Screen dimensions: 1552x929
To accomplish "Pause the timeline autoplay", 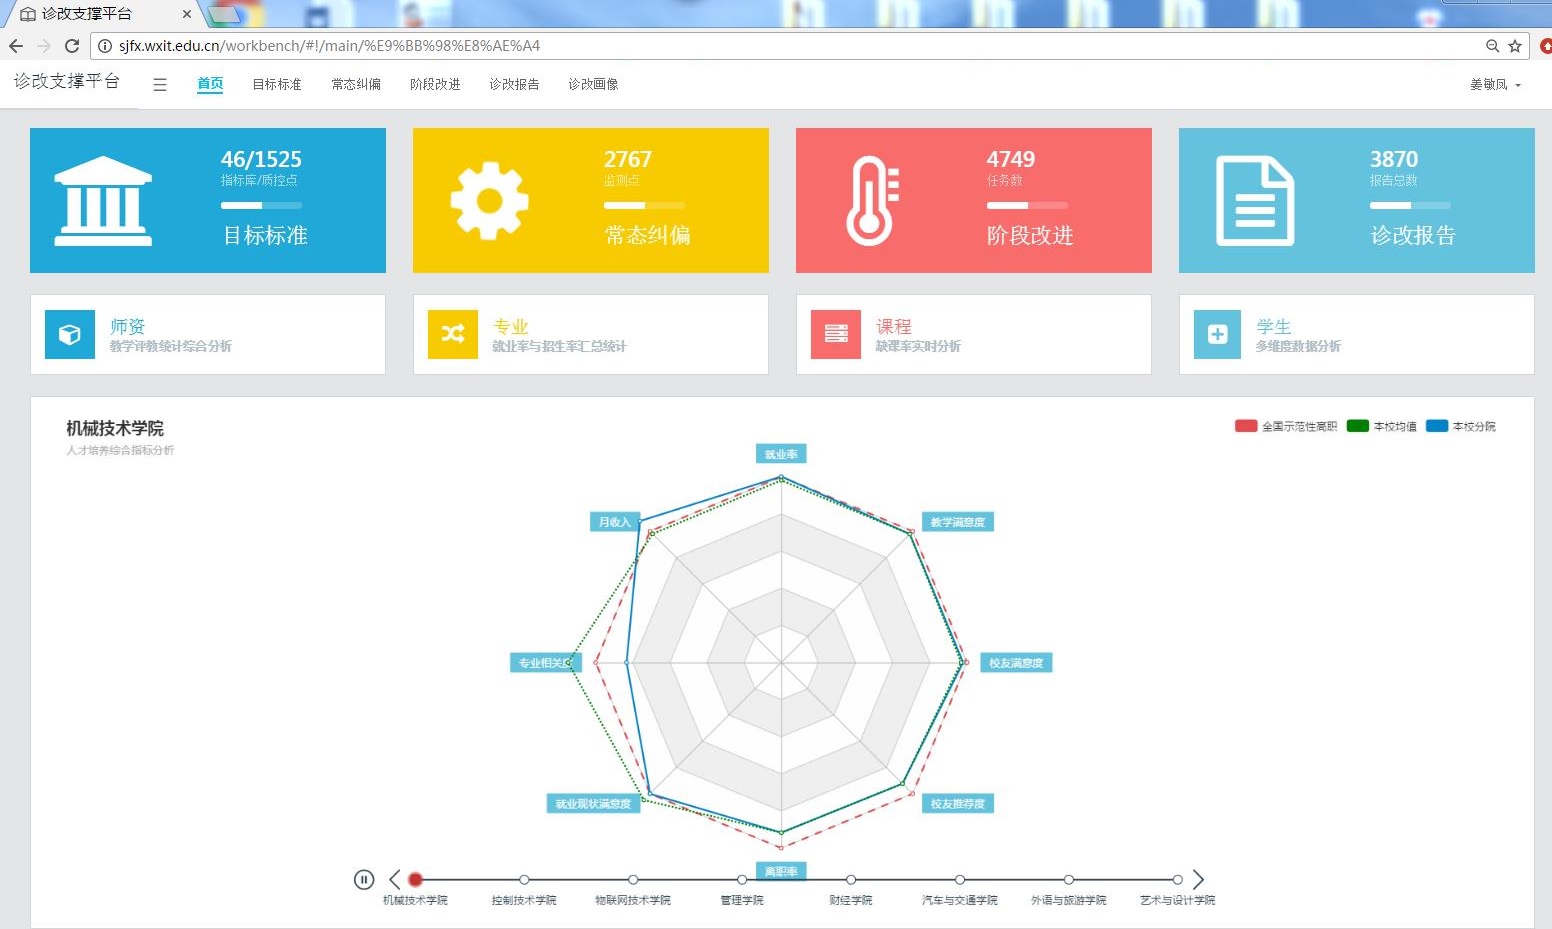I will click(x=364, y=880).
